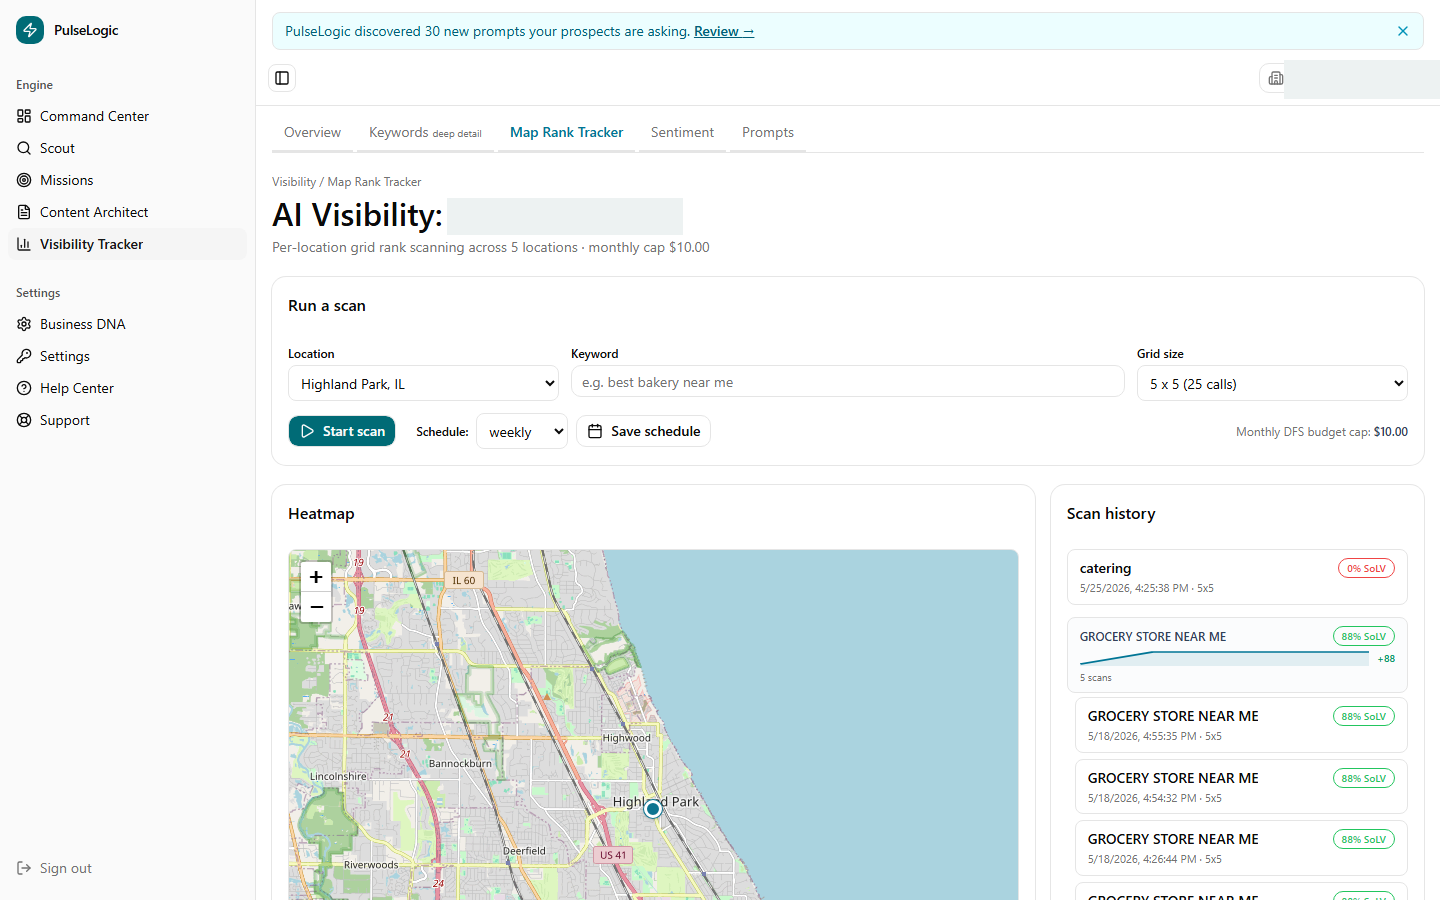Click the PulseLogic brand name

[86, 30]
